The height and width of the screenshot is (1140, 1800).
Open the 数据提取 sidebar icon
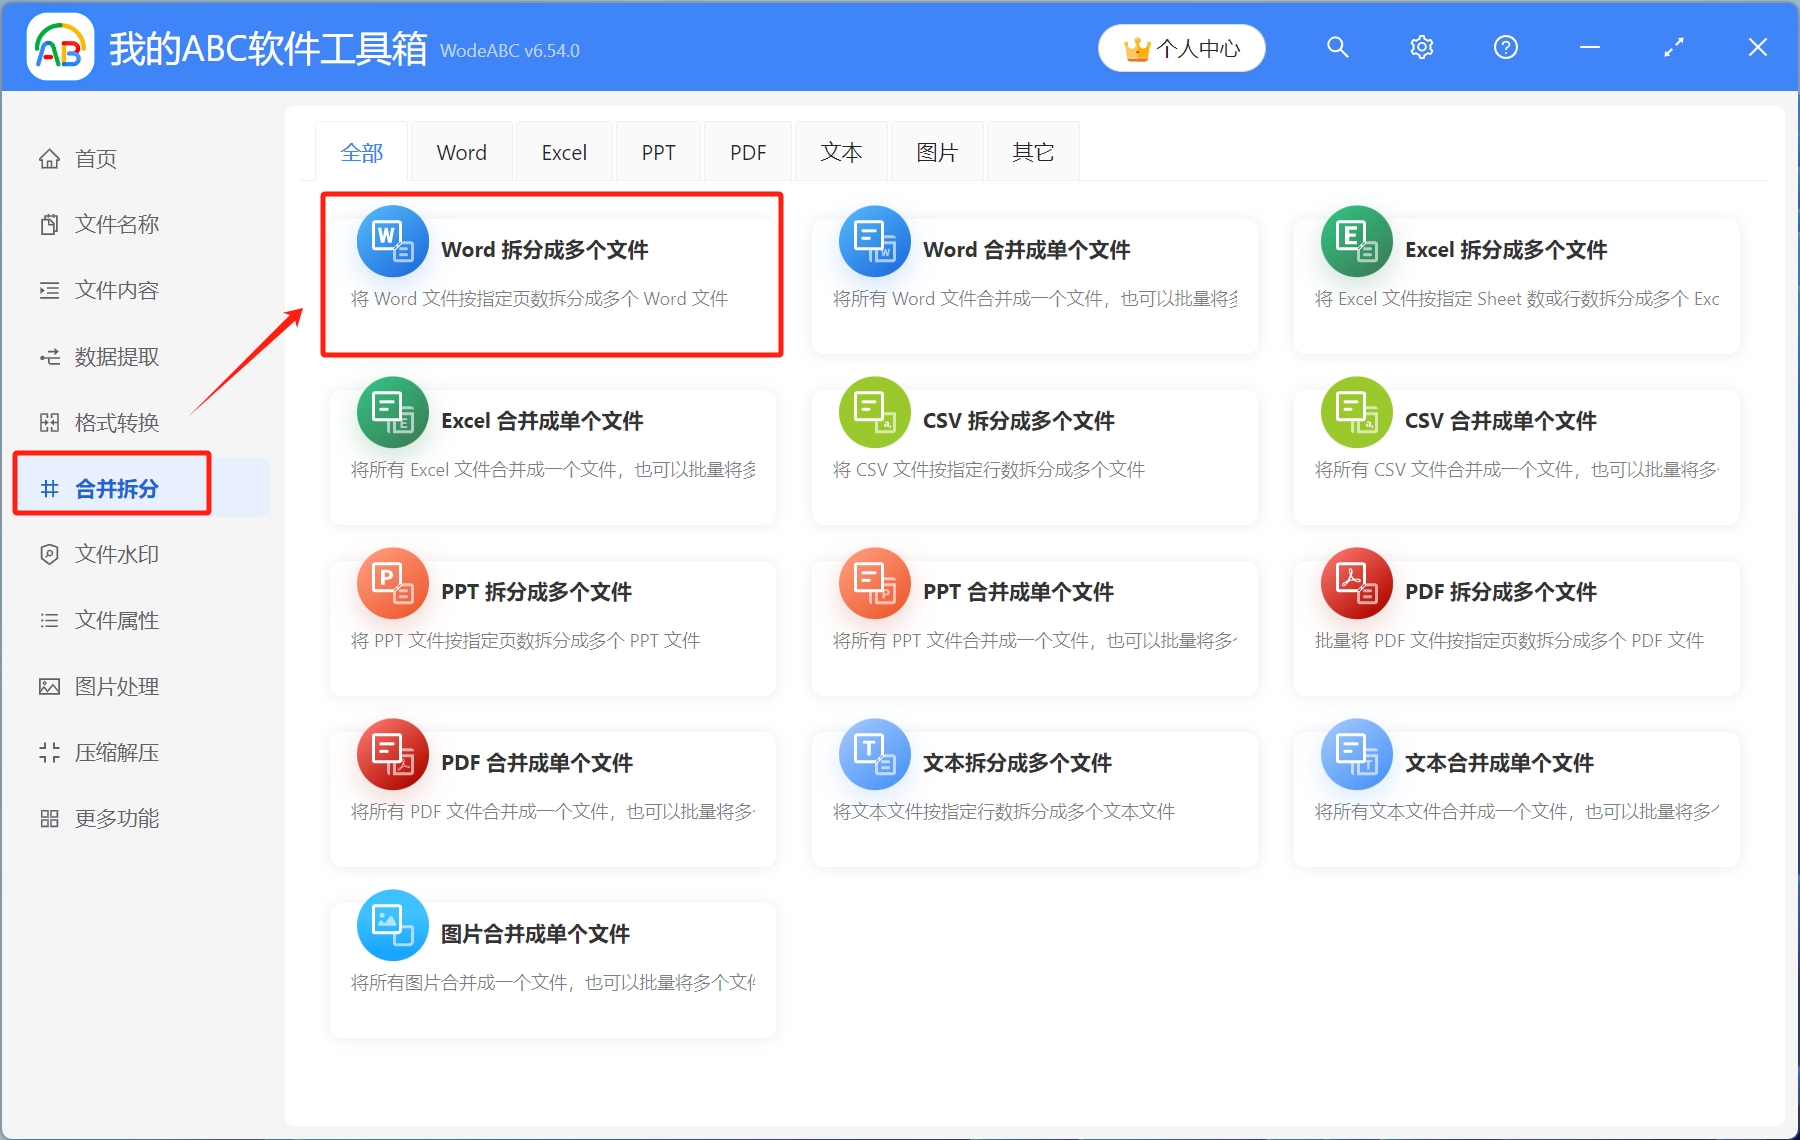(x=49, y=356)
